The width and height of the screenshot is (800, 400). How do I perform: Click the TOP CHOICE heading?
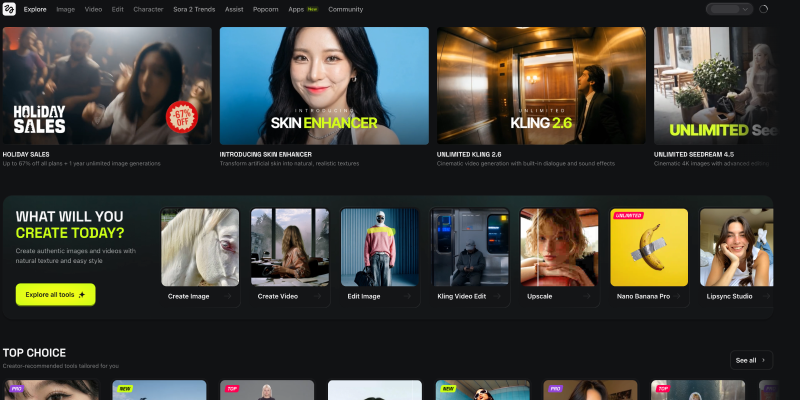[34, 353]
